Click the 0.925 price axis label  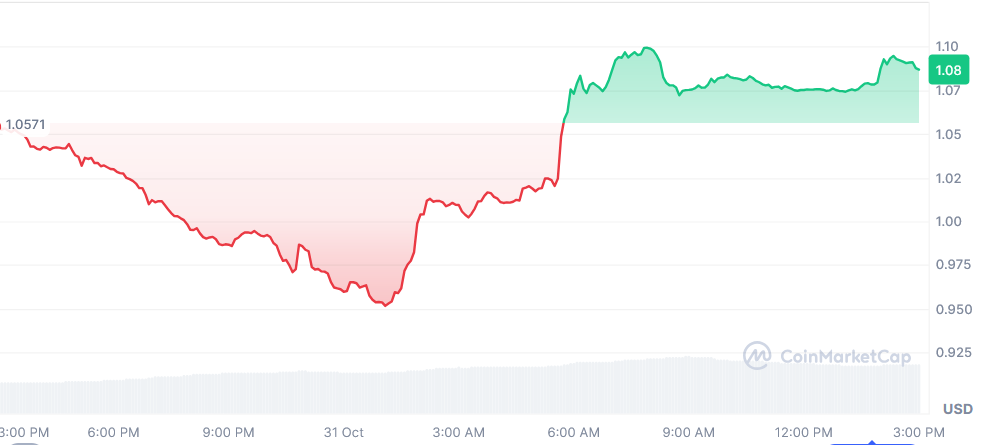click(951, 352)
